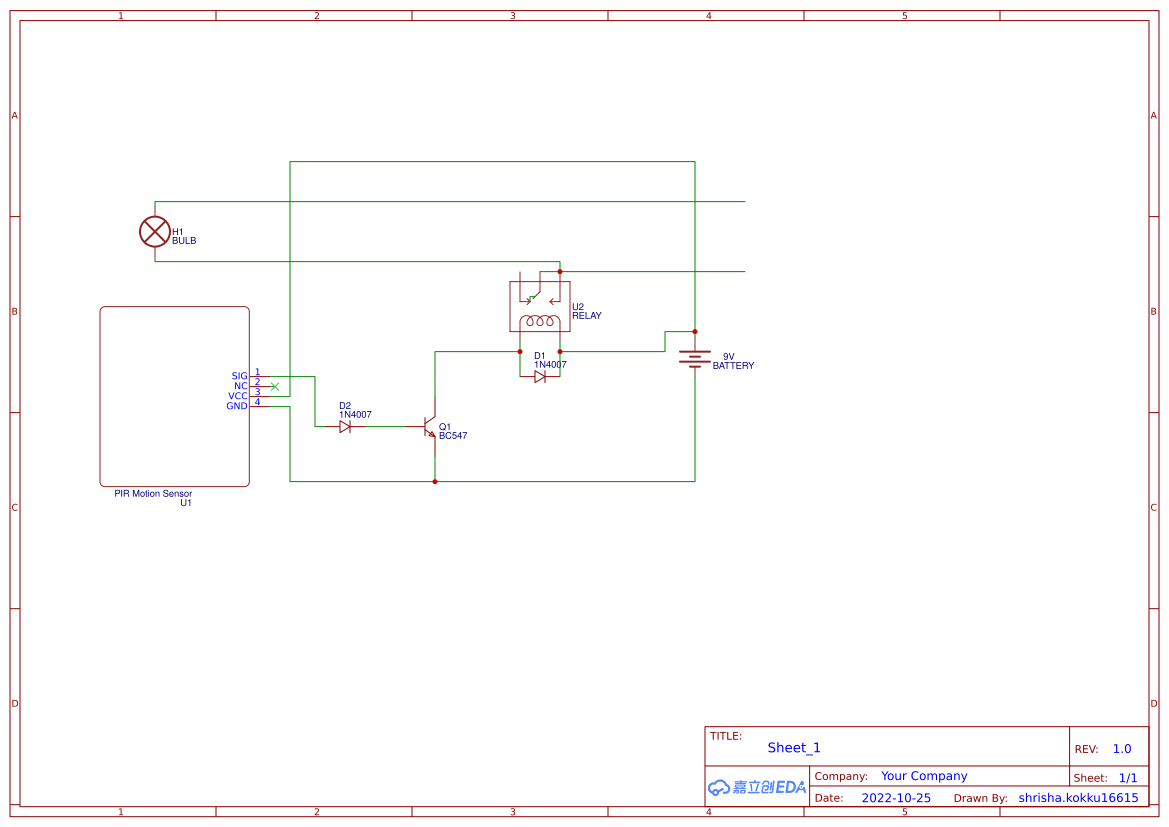
Task: Click the Sheet_1 title text
Action: click(793, 747)
